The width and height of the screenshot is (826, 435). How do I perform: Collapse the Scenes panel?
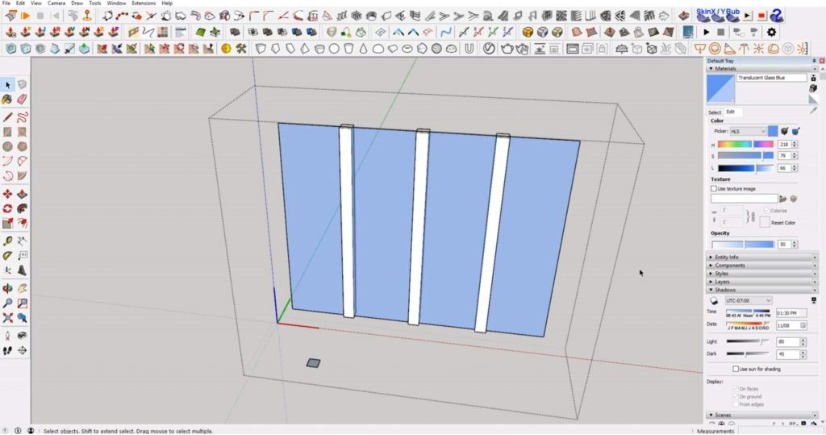(762, 415)
